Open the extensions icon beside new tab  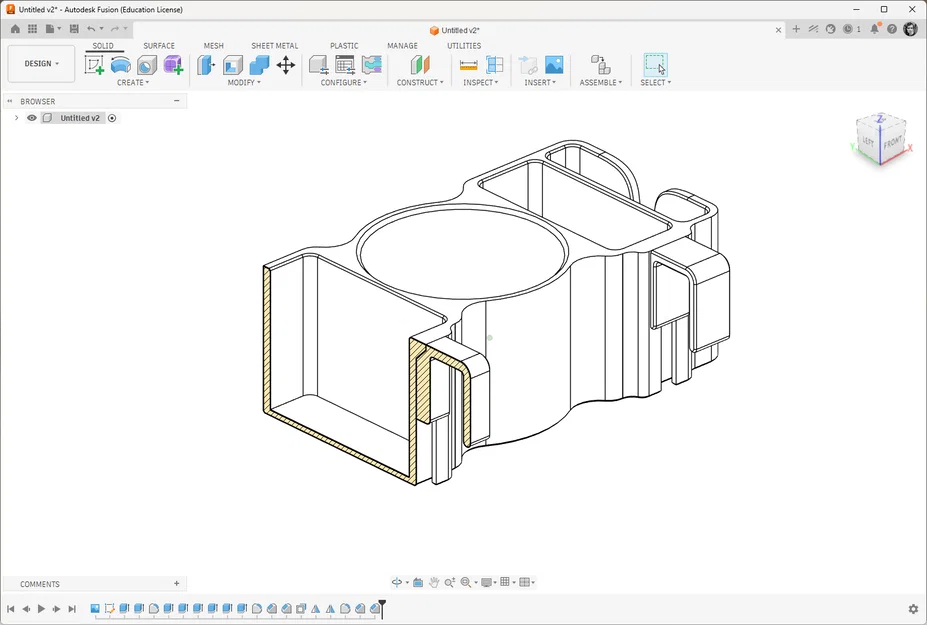click(813, 29)
